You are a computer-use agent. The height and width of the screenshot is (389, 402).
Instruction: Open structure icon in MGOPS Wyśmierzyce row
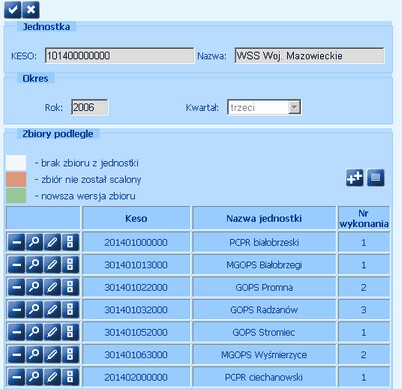(x=70, y=354)
